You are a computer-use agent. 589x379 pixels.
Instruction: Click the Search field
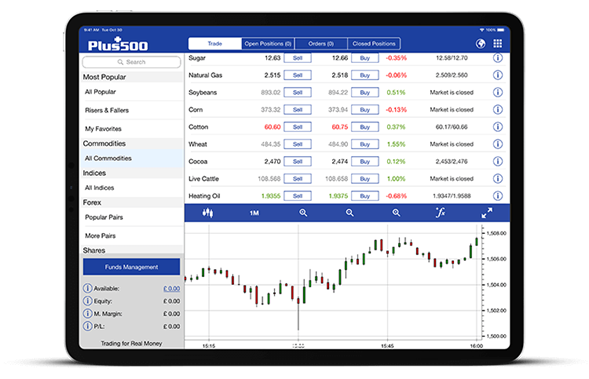pyautogui.click(x=131, y=62)
